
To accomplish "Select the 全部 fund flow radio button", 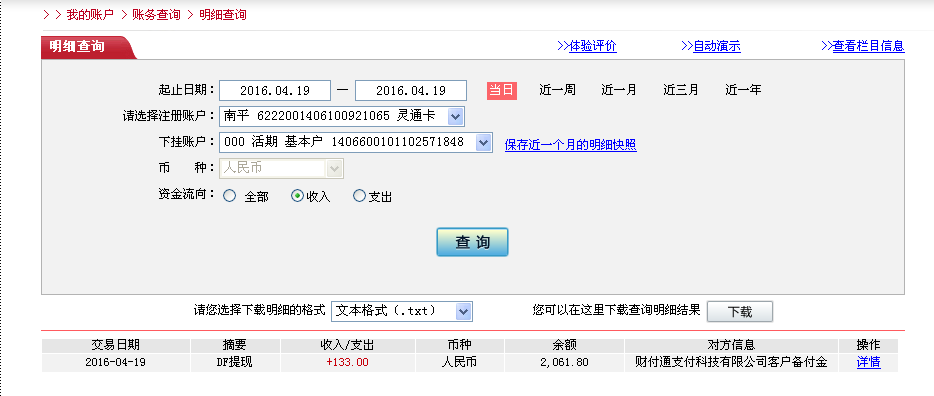I will coord(229,196).
